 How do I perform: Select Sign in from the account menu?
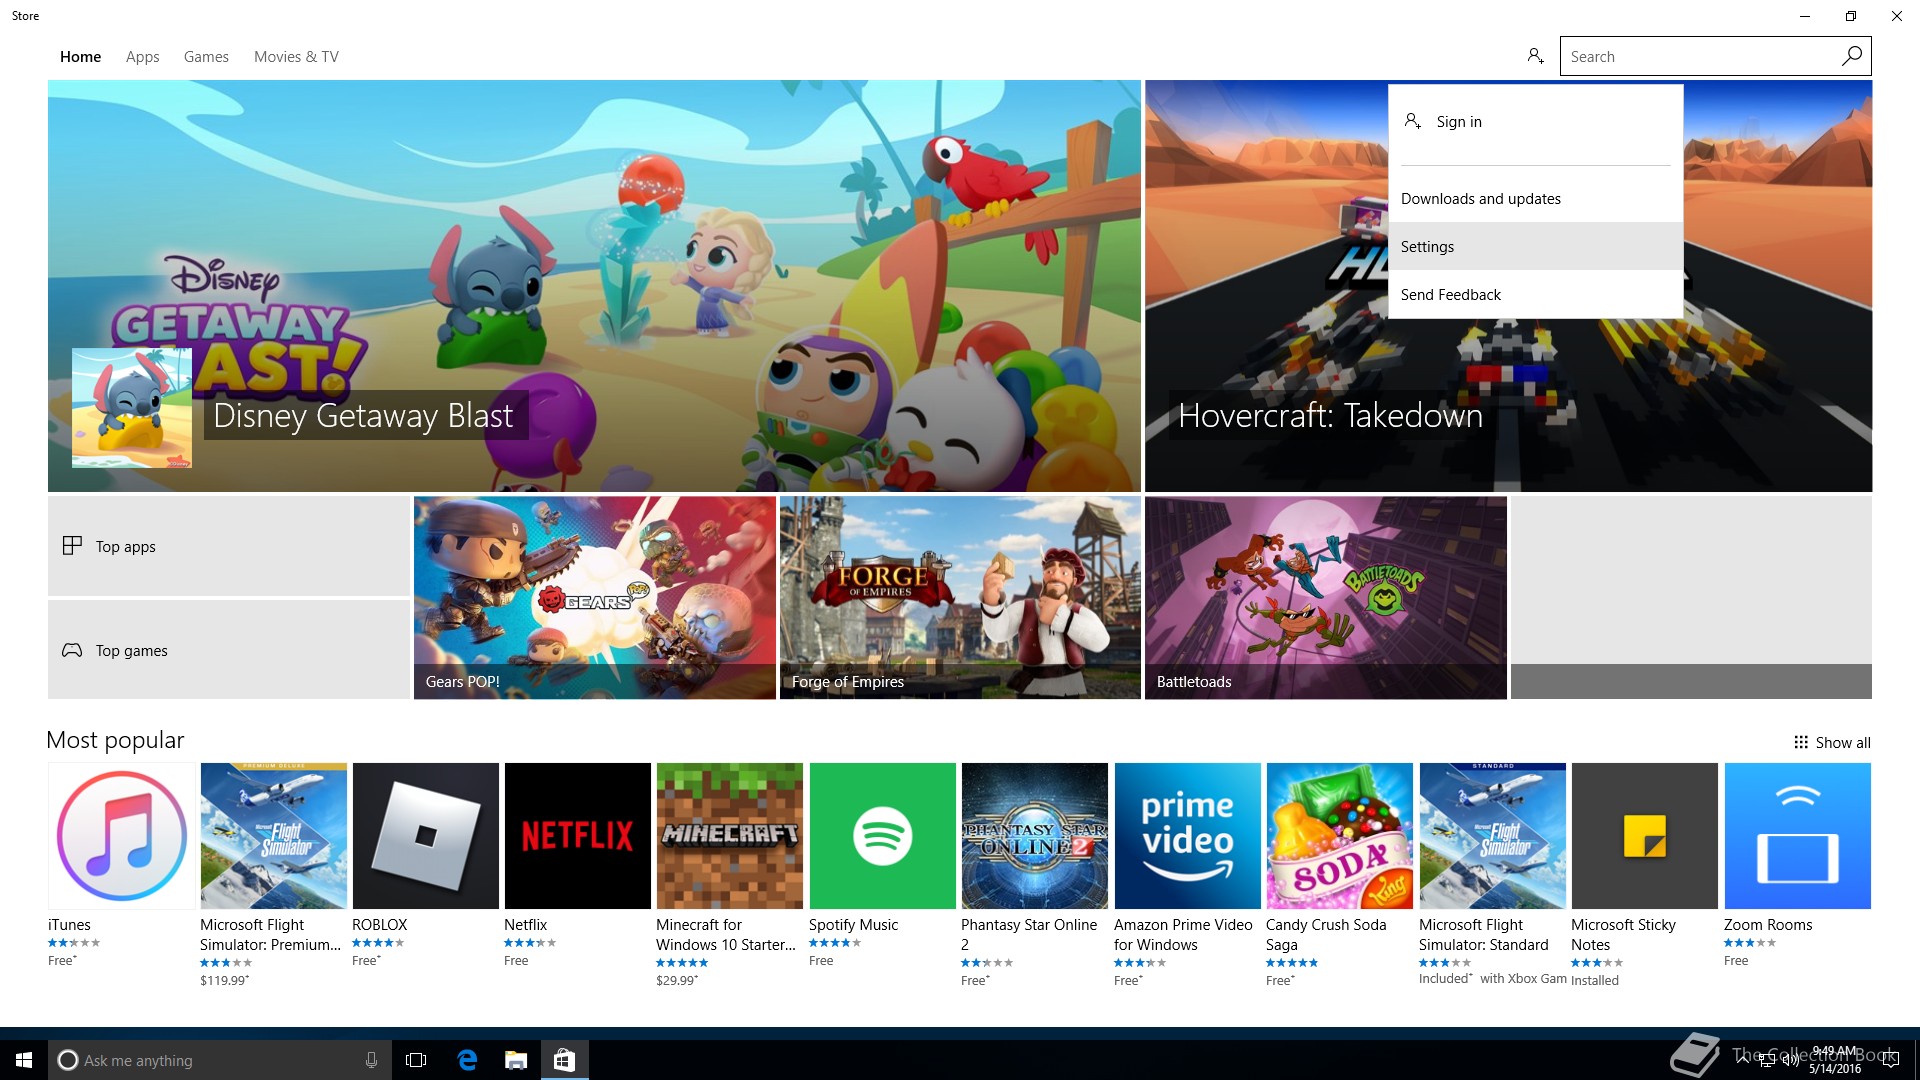pos(1535,121)
